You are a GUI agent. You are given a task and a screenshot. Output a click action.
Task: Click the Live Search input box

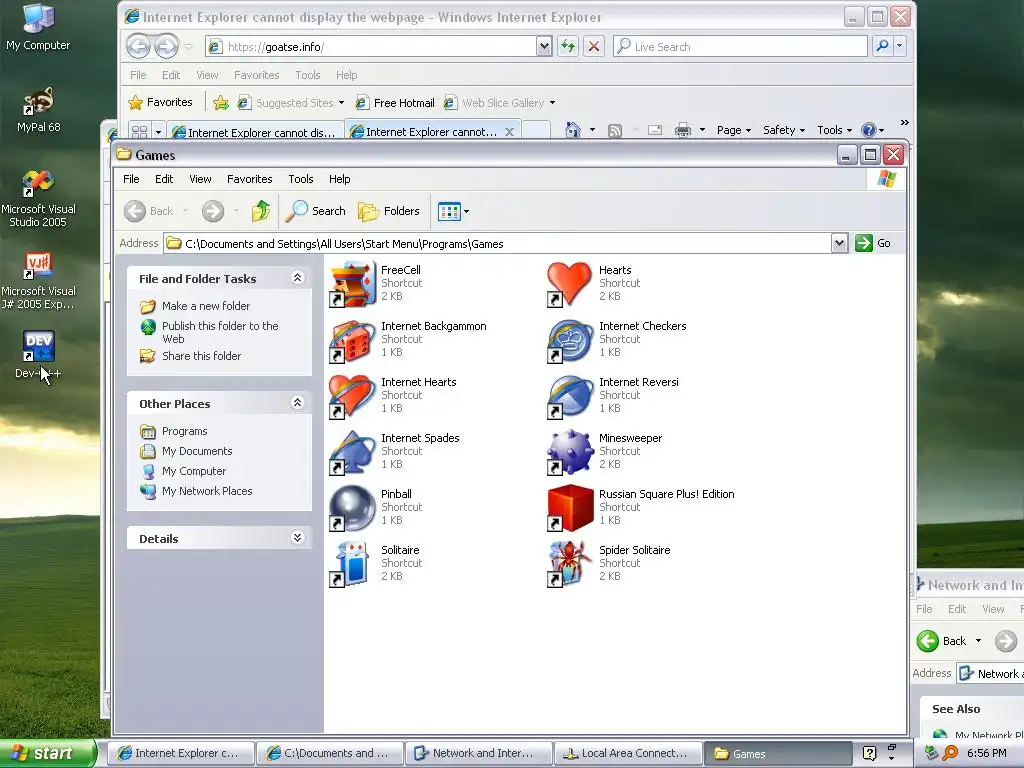[x=740, y=46]
